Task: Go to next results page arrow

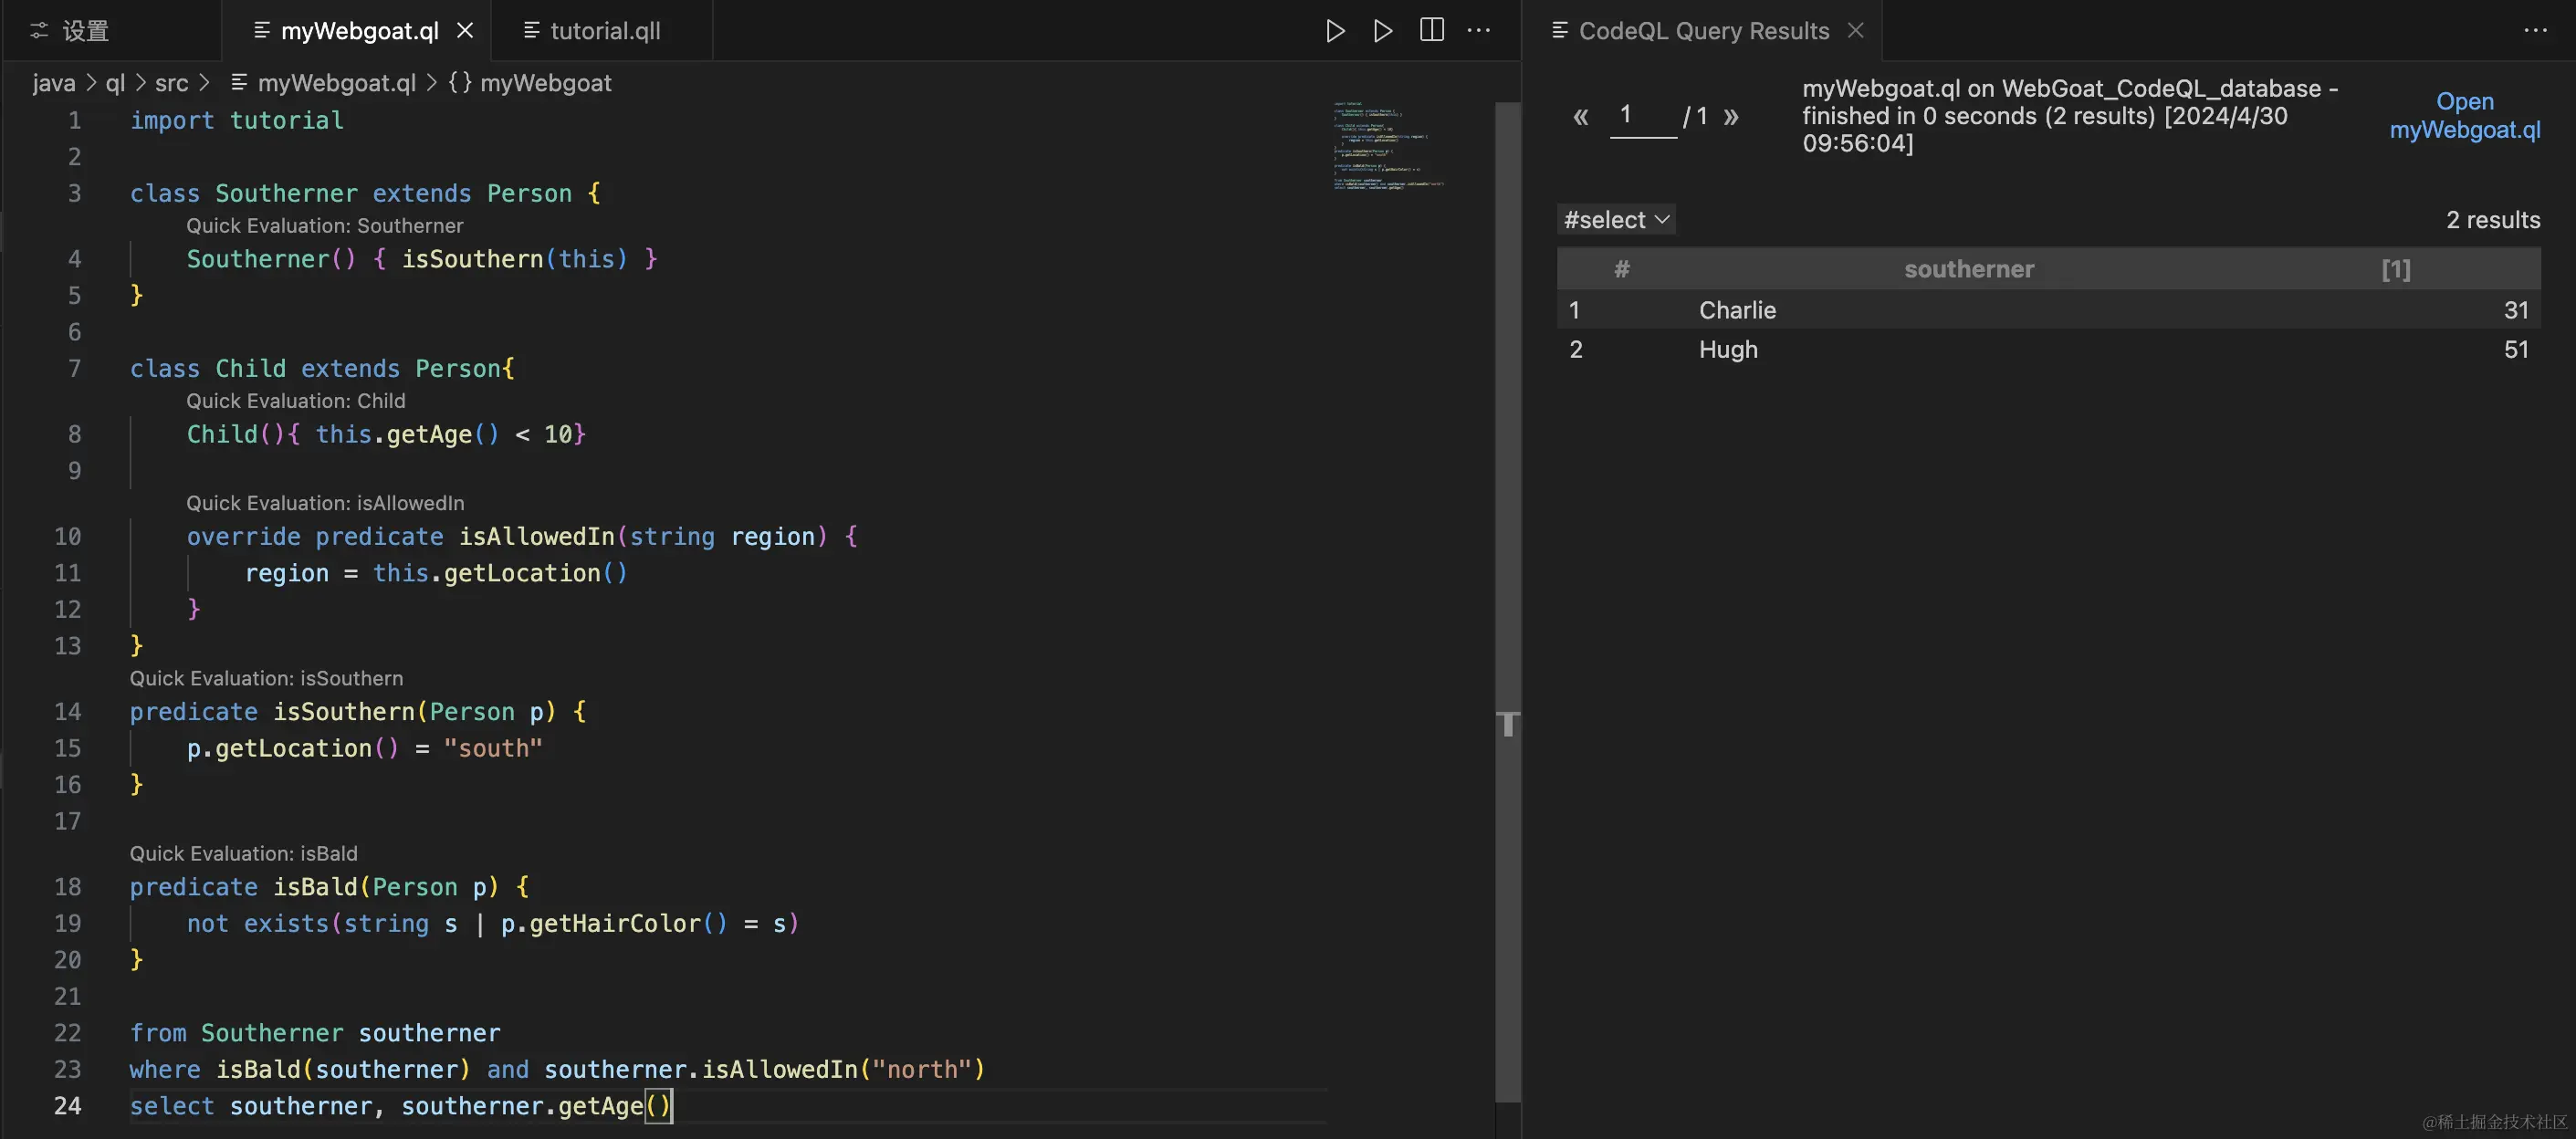Action: click(x=1731, y=117)
